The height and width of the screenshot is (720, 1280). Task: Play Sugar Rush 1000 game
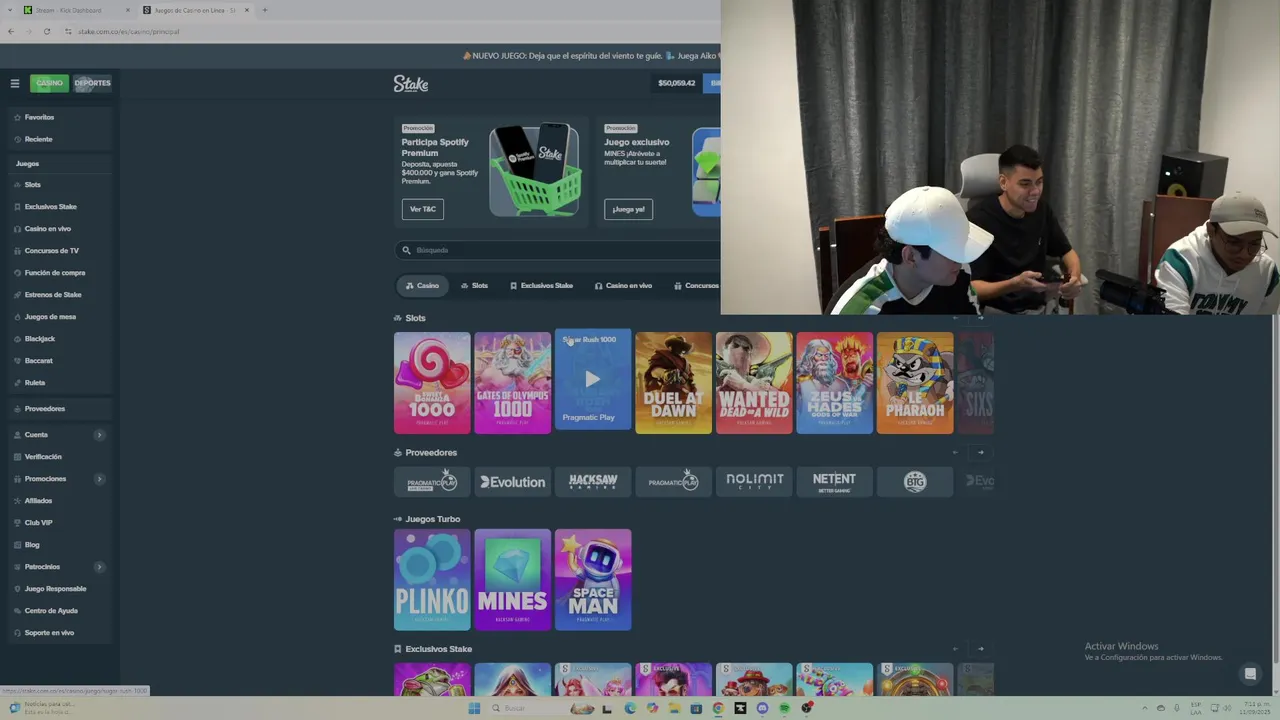pyautogui.click(x=593, y=380)
